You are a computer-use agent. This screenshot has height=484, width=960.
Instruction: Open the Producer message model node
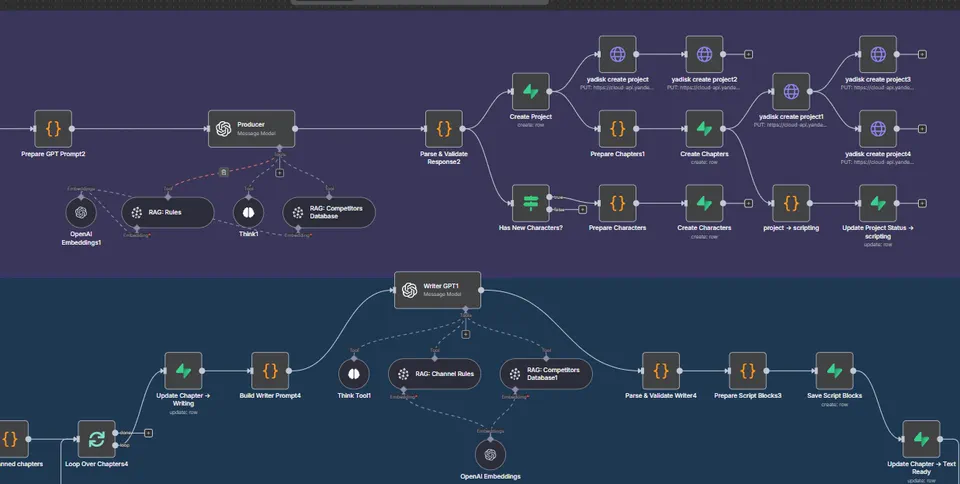coord(252,128)
